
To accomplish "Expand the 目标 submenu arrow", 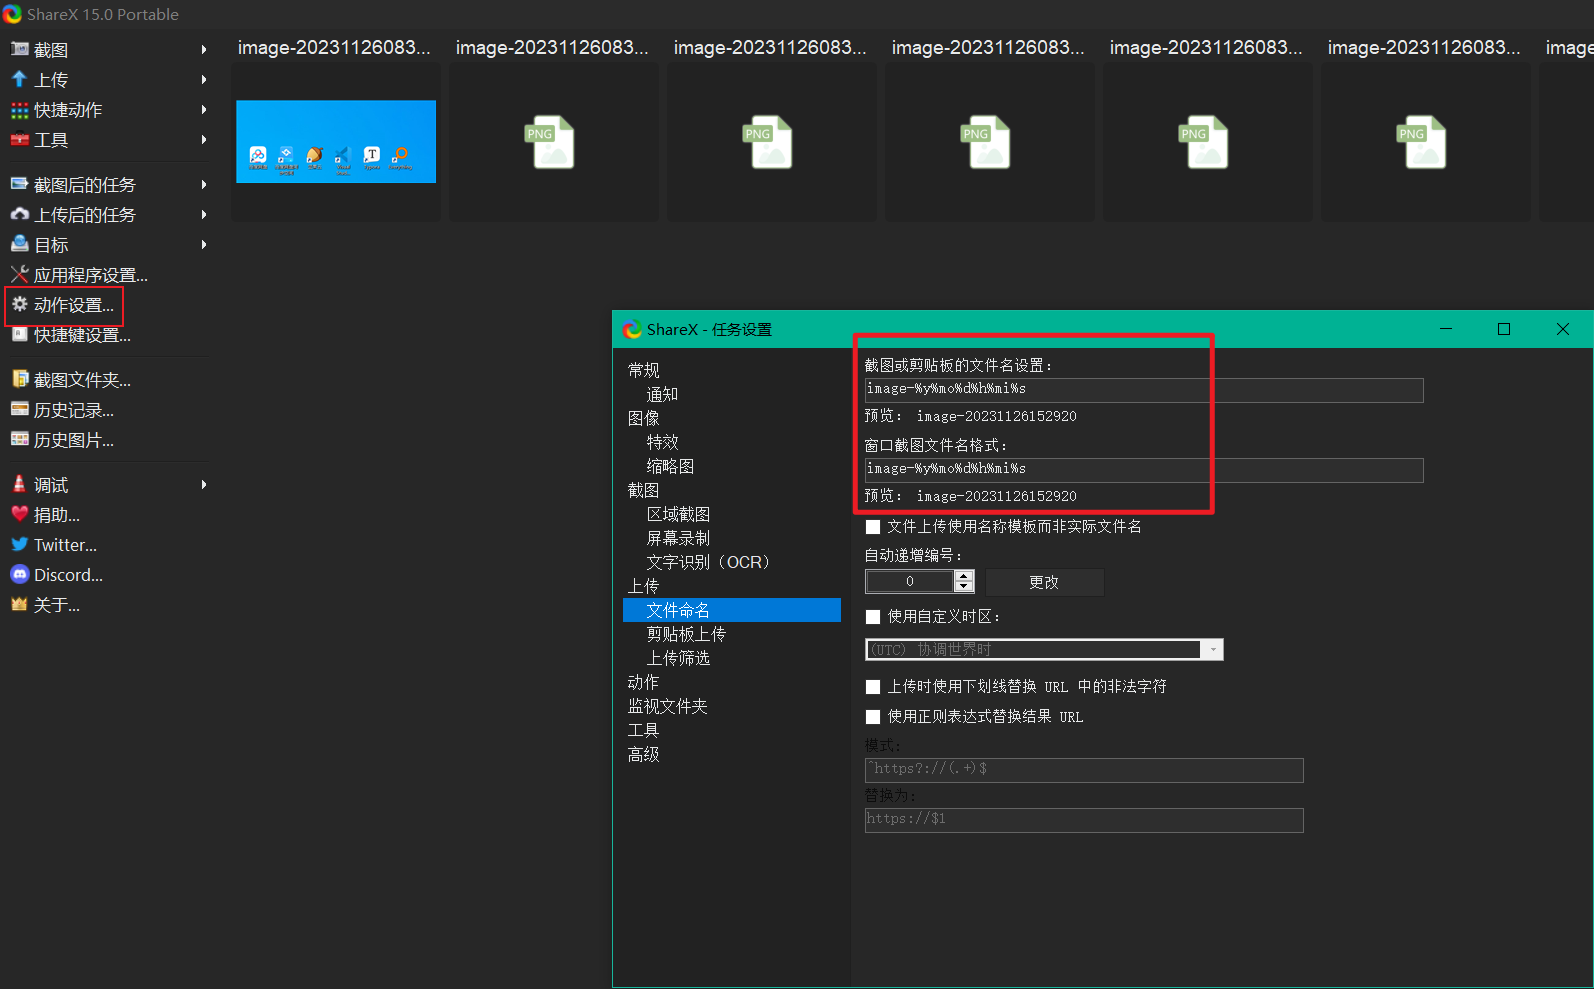I will point(204,244).
